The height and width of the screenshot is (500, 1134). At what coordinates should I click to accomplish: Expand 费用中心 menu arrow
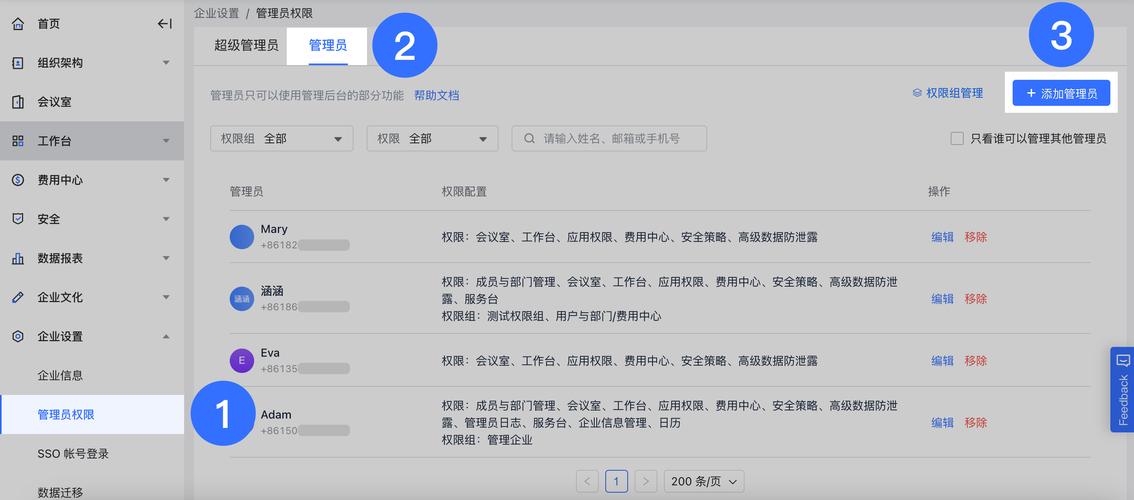(166, 180)
